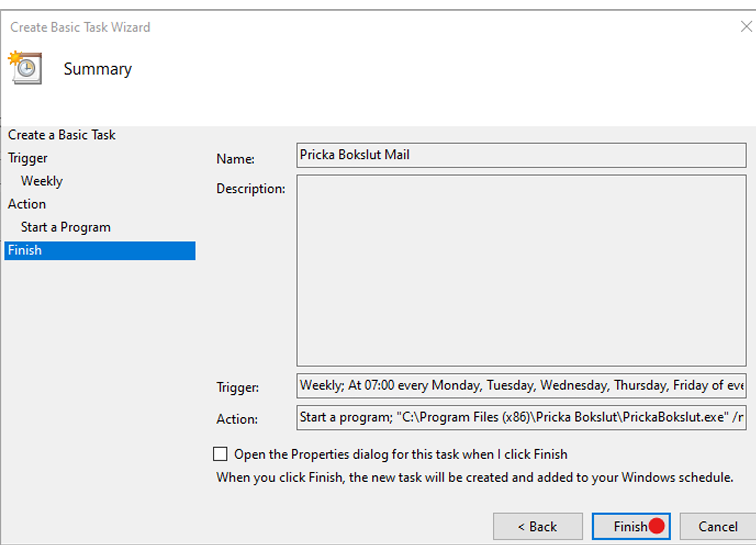This screenshot has width=756, height=546.
Task: Click the Description: label
Action: (251, 189)
